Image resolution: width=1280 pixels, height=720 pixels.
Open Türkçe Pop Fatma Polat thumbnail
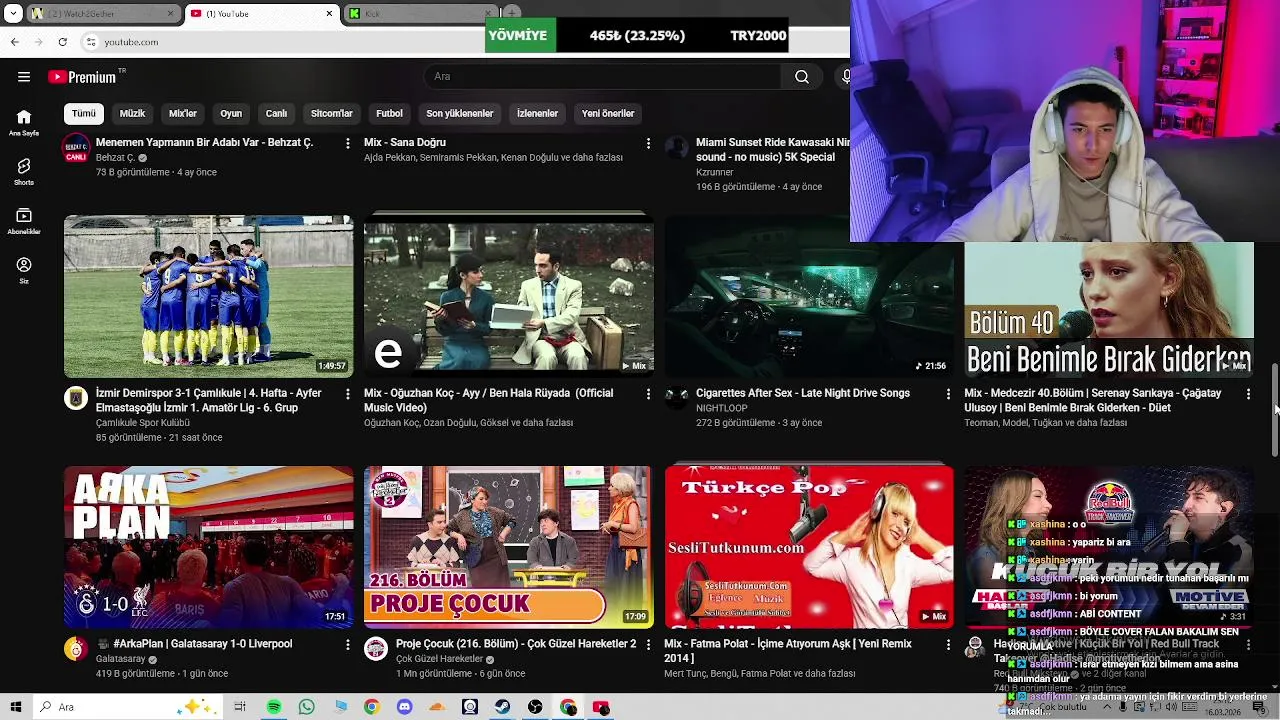click(809, 547)
